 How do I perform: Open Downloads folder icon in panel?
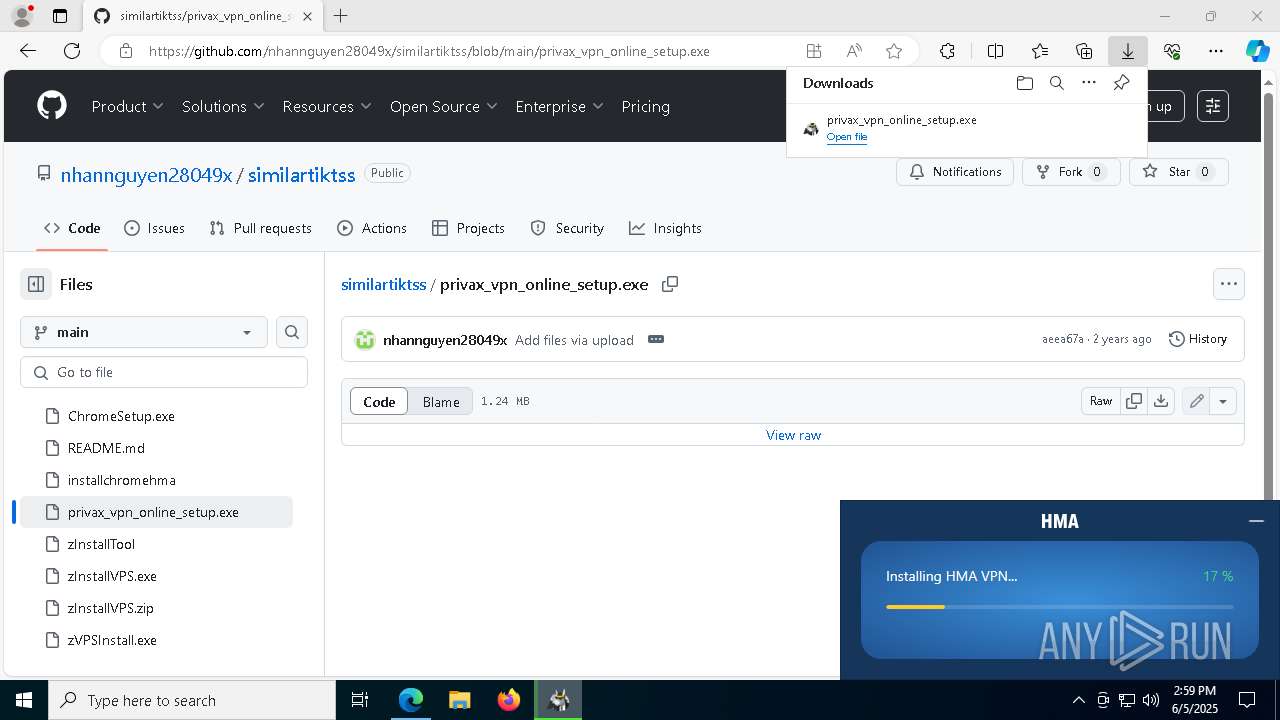(x=1024, y=83)
